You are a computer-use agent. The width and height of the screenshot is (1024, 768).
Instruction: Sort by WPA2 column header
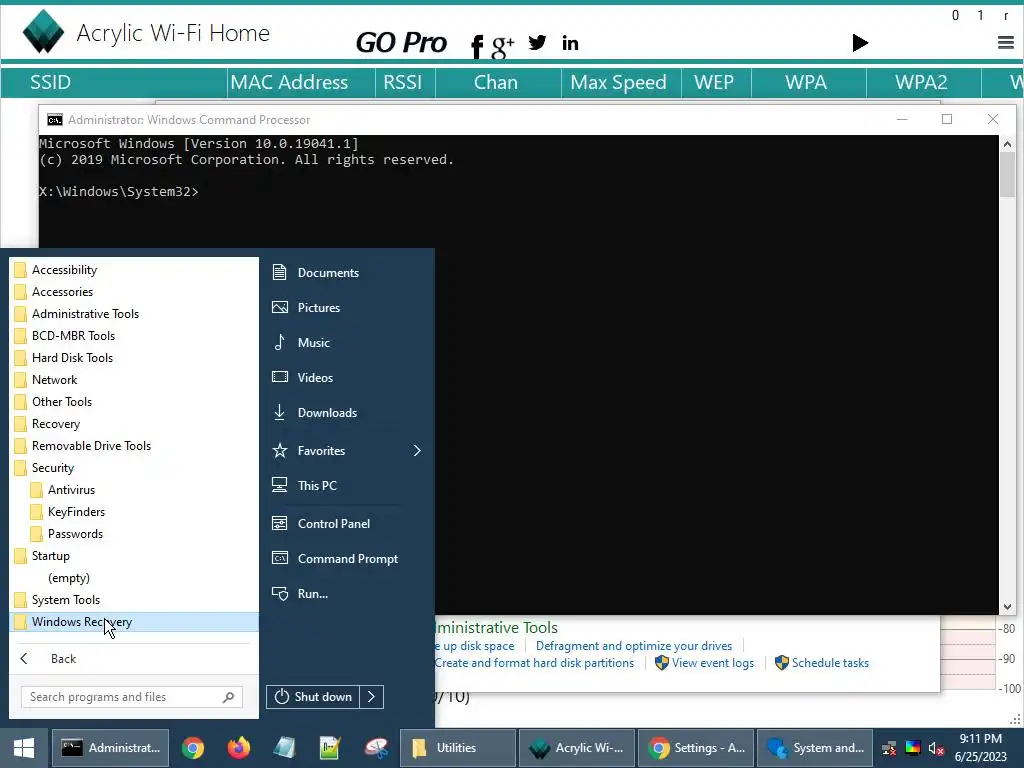pyautogui.click(x=921, y=82)
